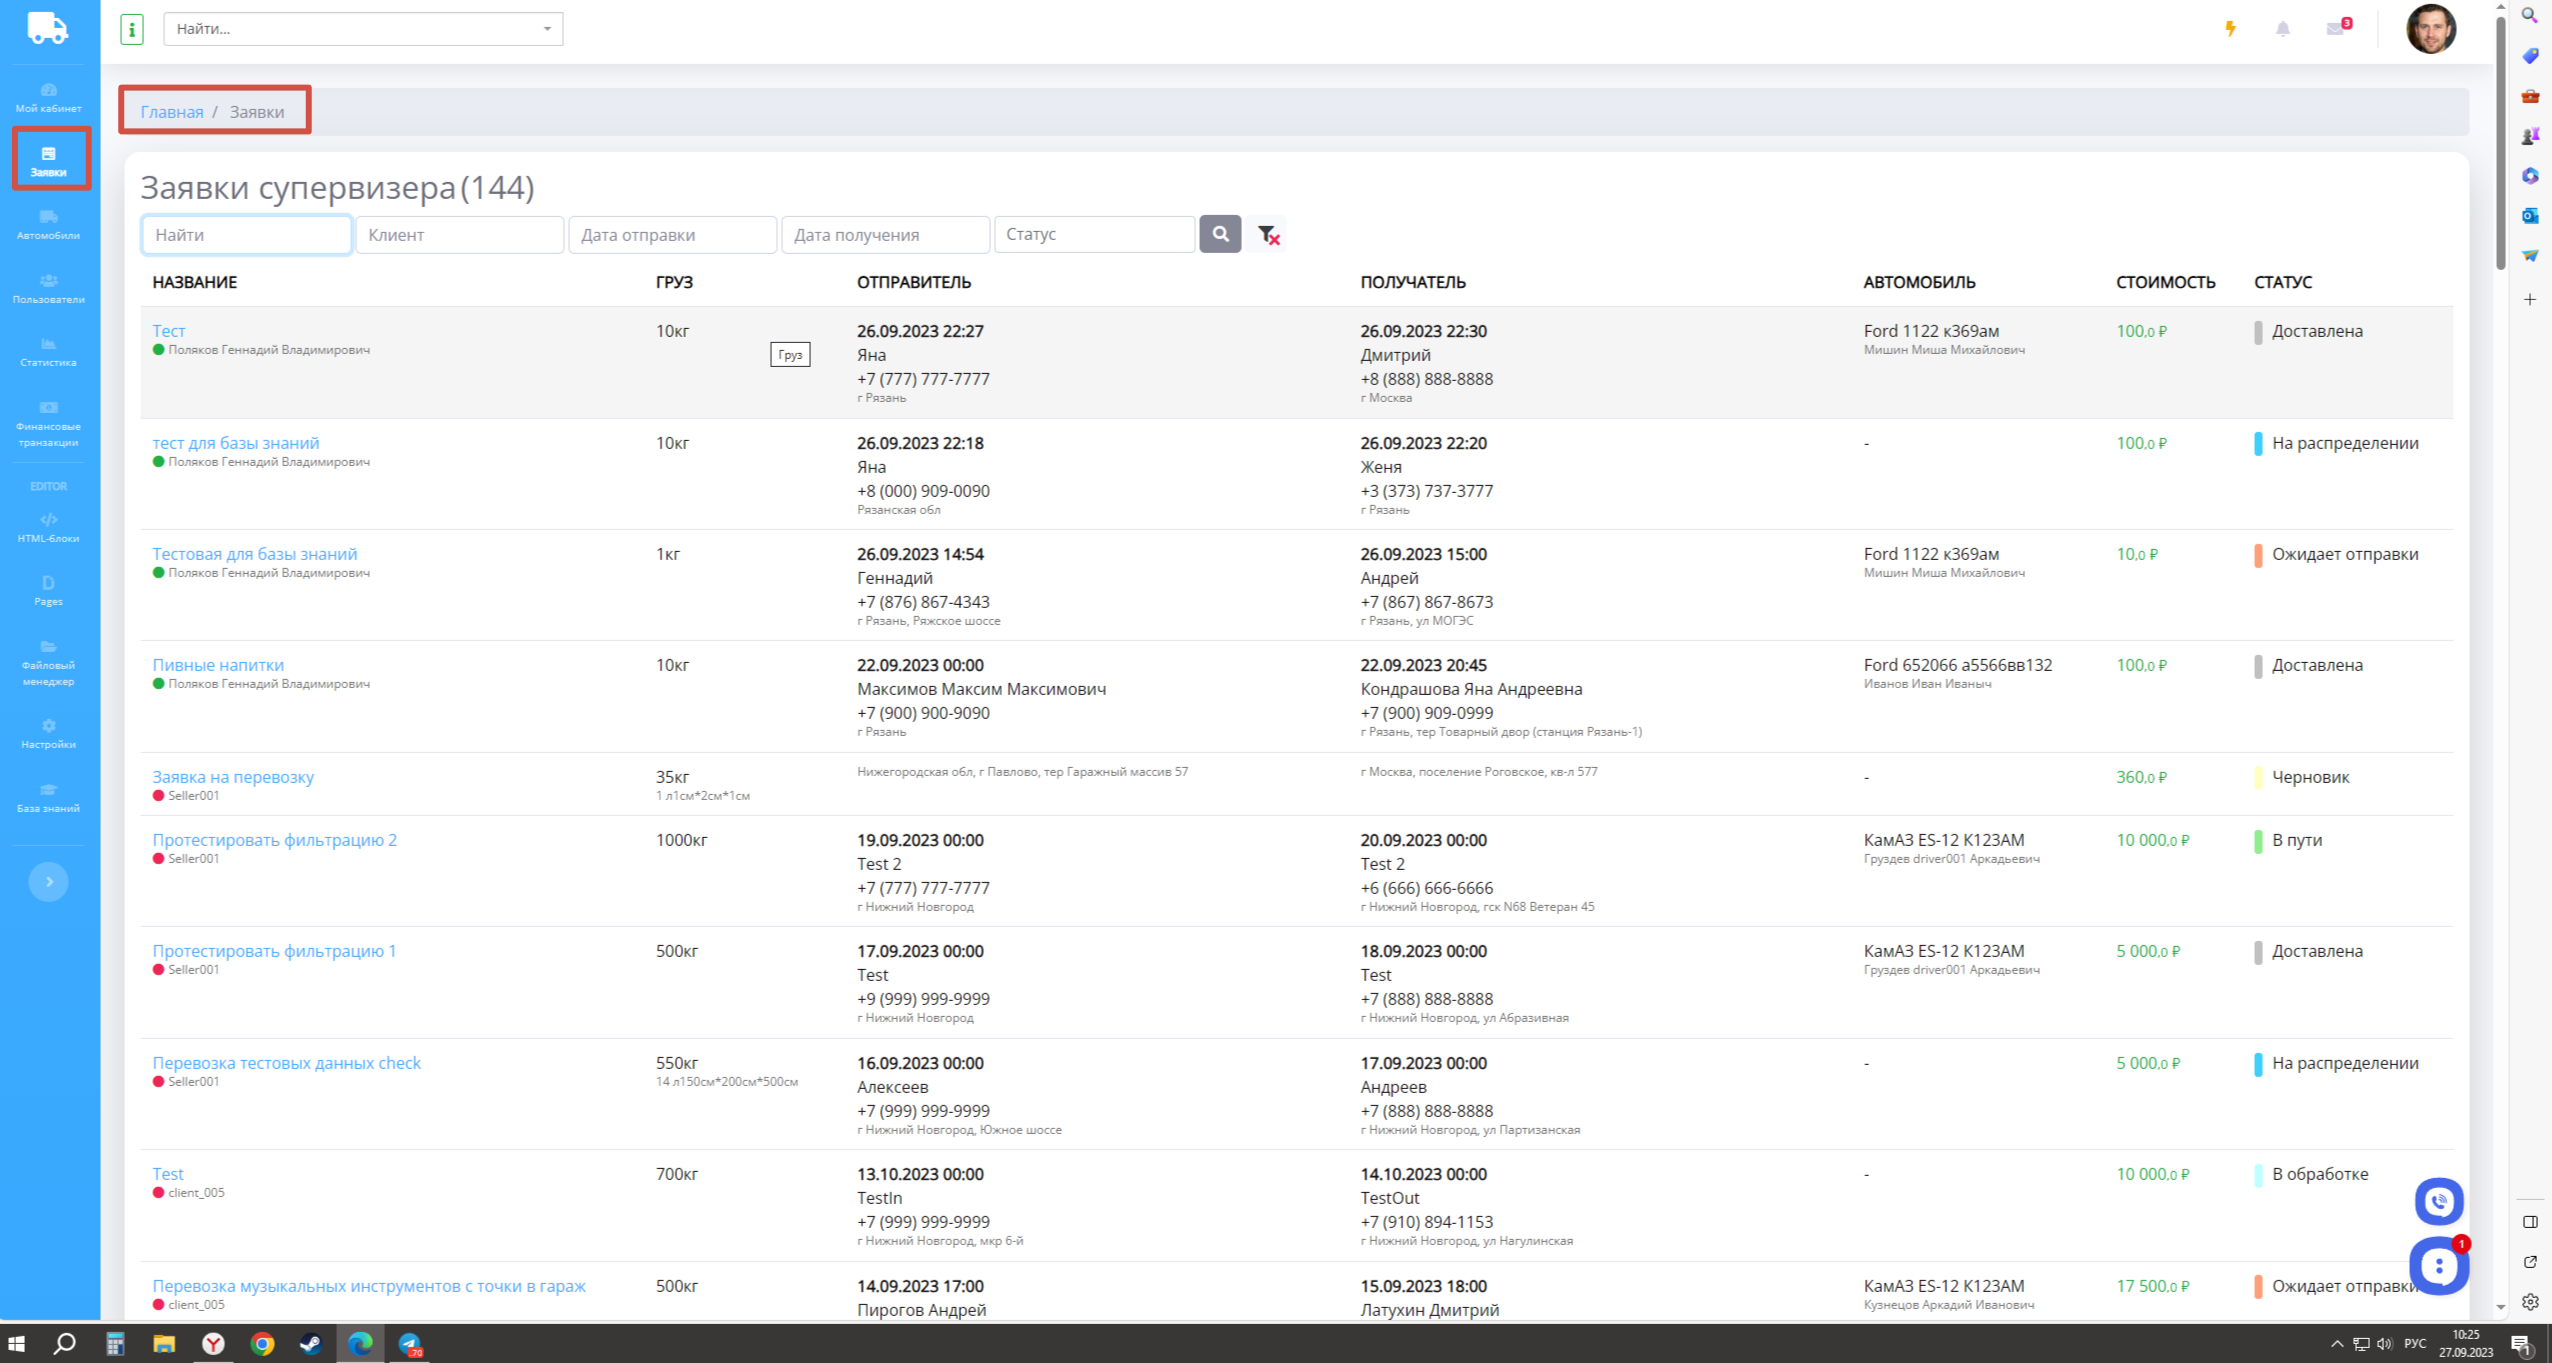This screenshot has height=1363, width=2552.
Task: Click into the Клиент filter field
Action: (x=459, y=235)
